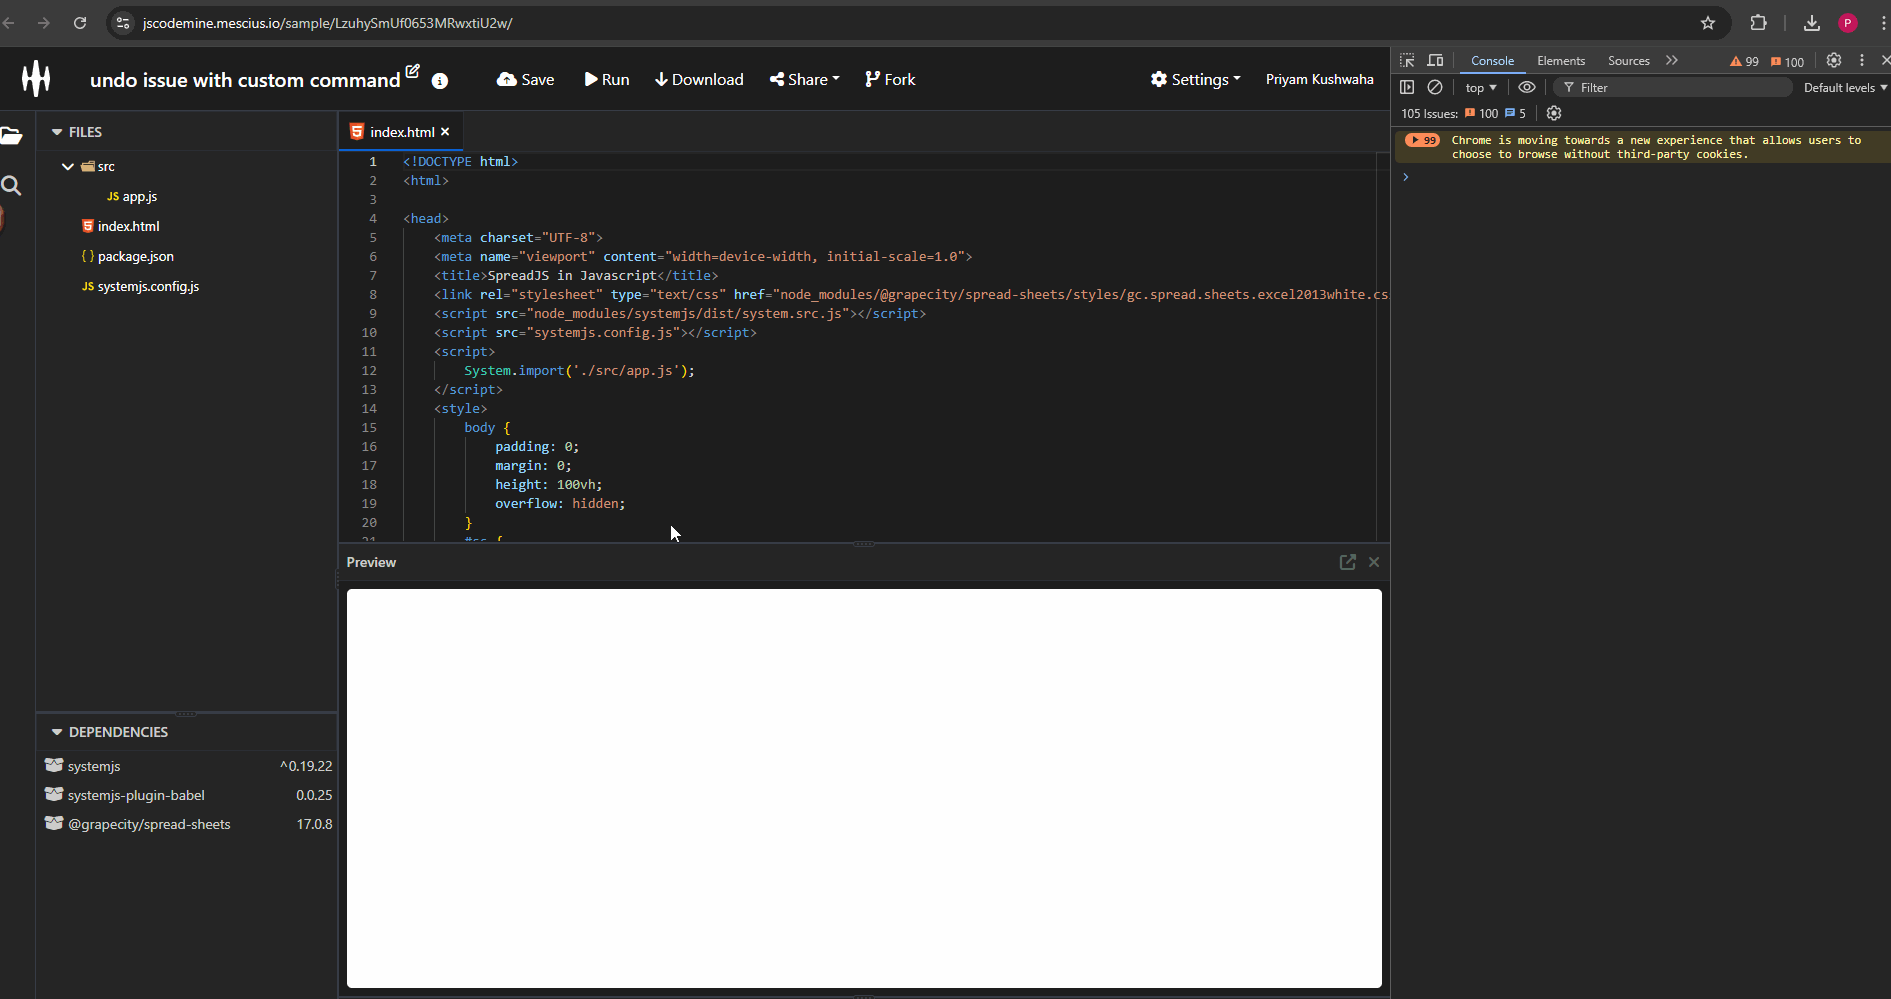Screen dimensions: 1891x999
Task: Open the Sources panel
Action: (1628, 60)
